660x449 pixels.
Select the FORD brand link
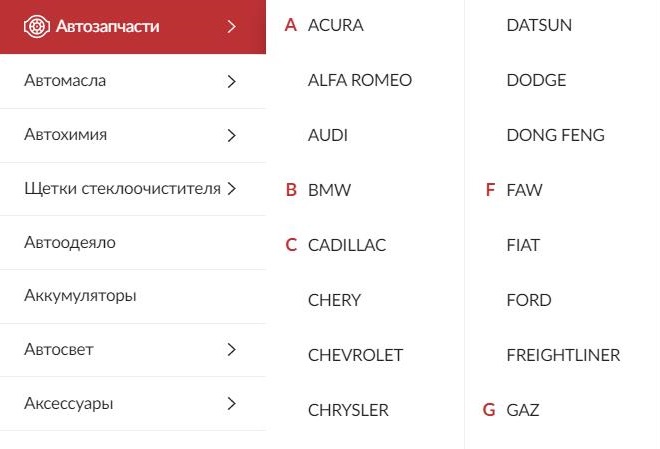tap(529, 300)
